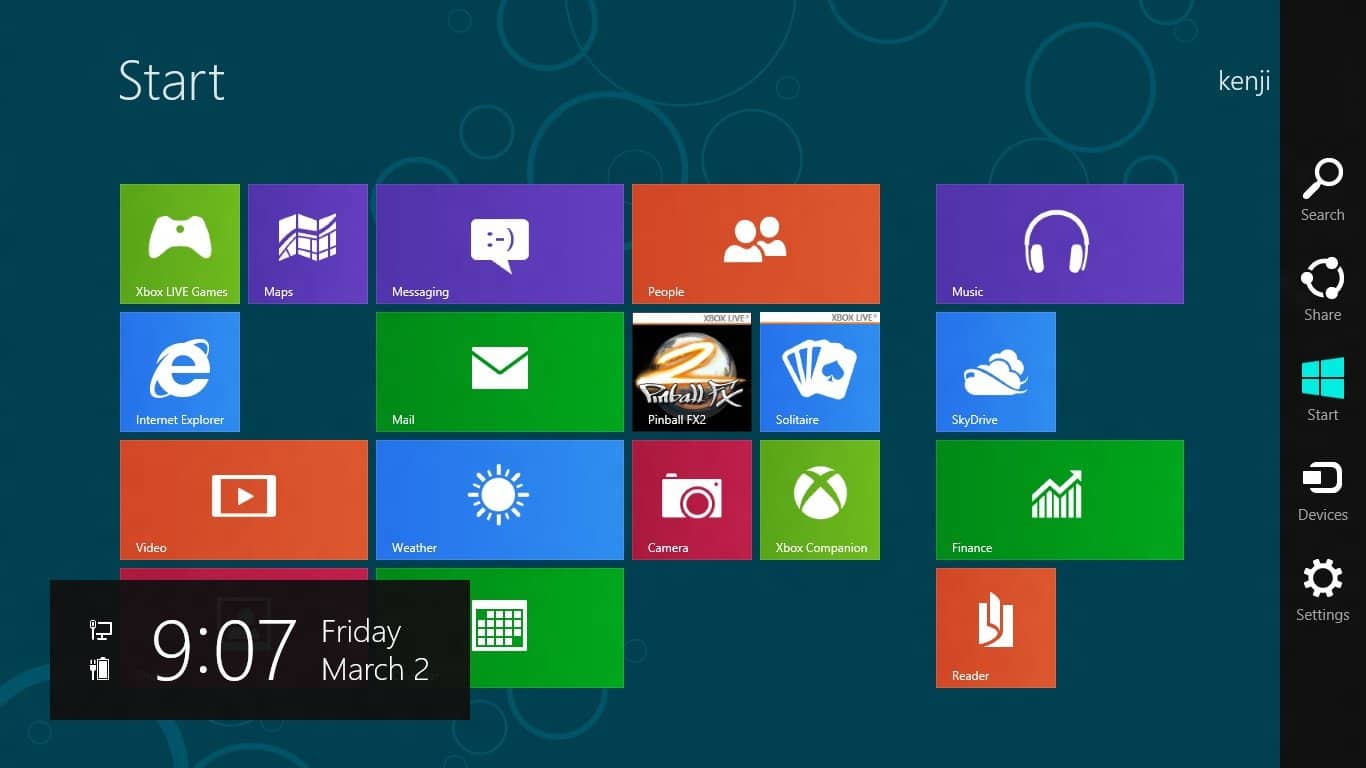The height and width of the screenshot is (768, 1366).
Task: Open the Mail tile
Action: (500, 372)
